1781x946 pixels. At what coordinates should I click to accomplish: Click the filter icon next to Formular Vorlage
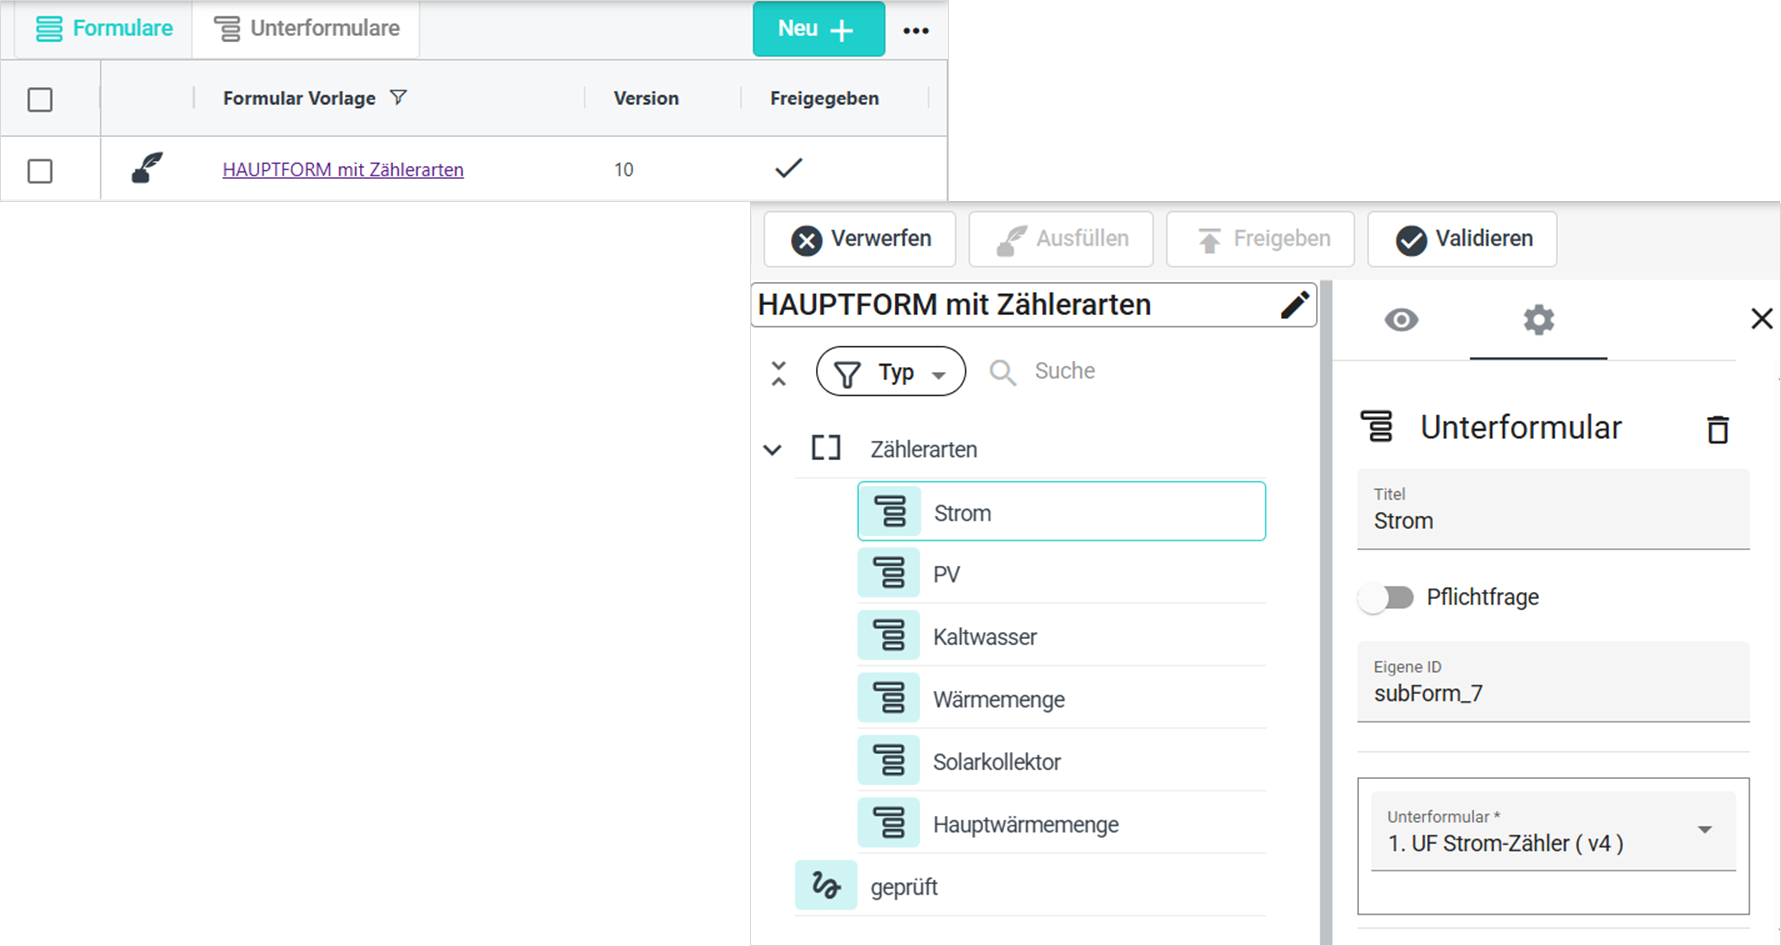pyautogui.click(x=398, y=98)
